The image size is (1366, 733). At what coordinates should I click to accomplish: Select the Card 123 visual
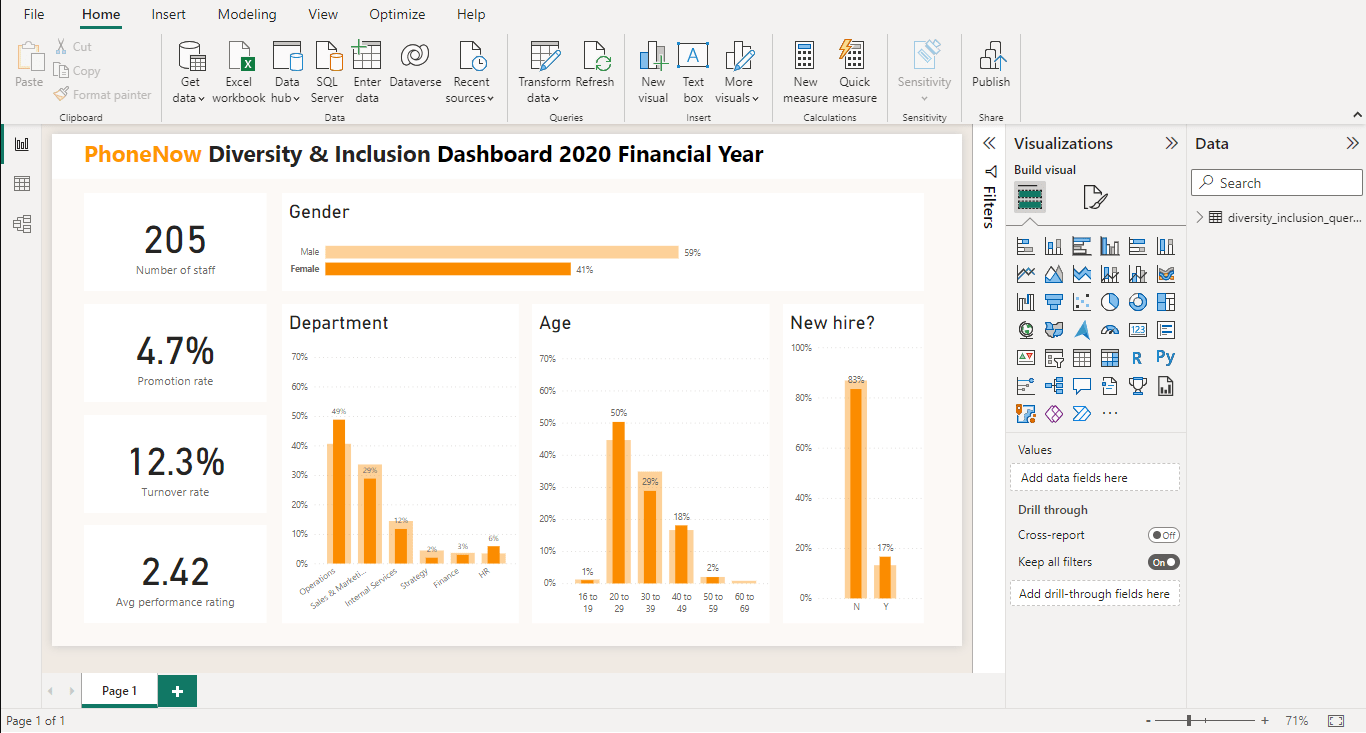1137,330
